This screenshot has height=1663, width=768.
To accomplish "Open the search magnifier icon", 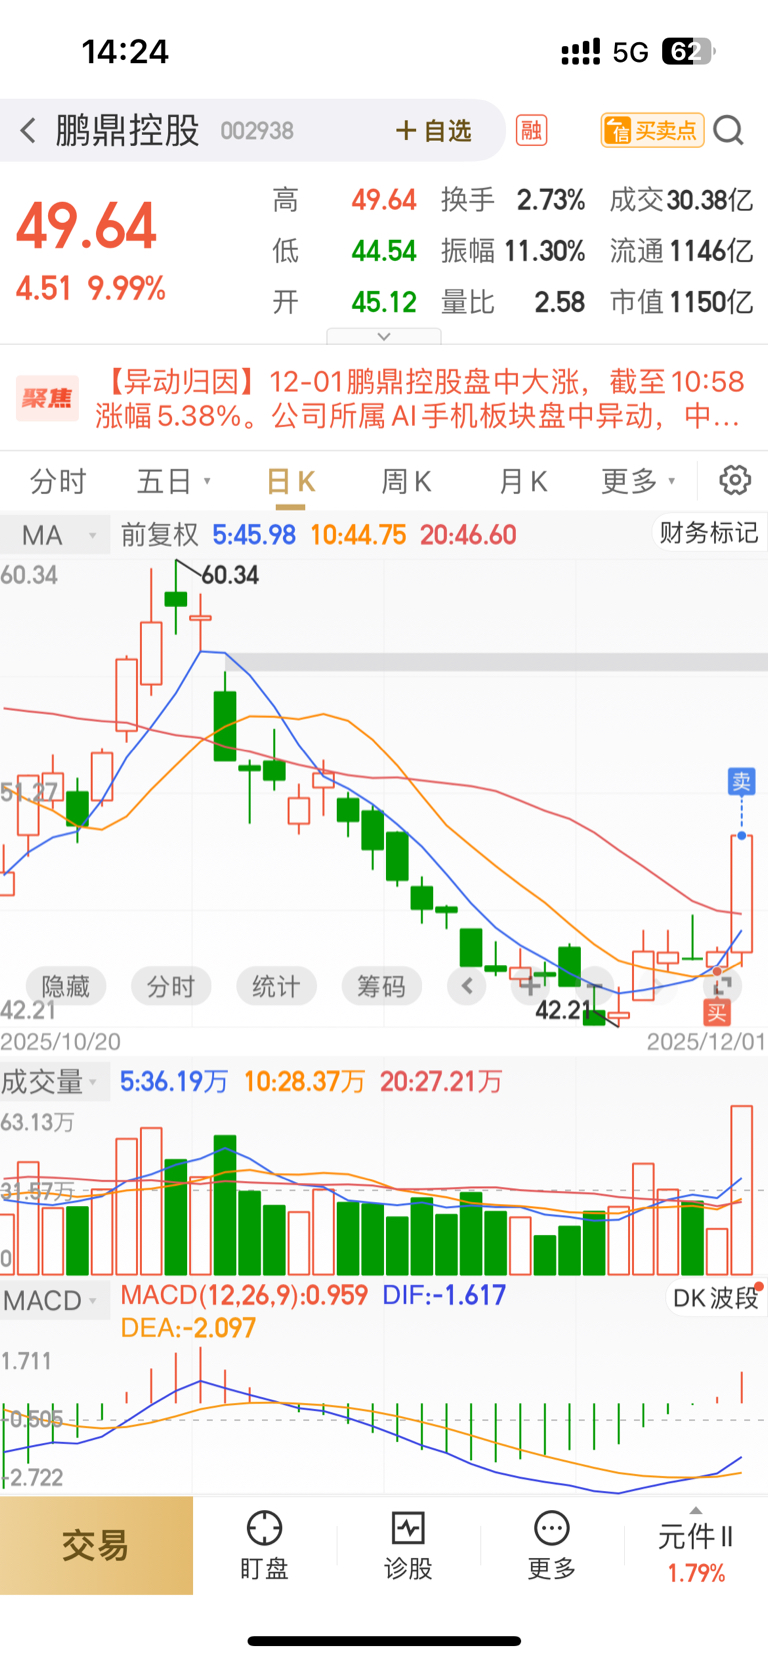I will tap(729, 130).
